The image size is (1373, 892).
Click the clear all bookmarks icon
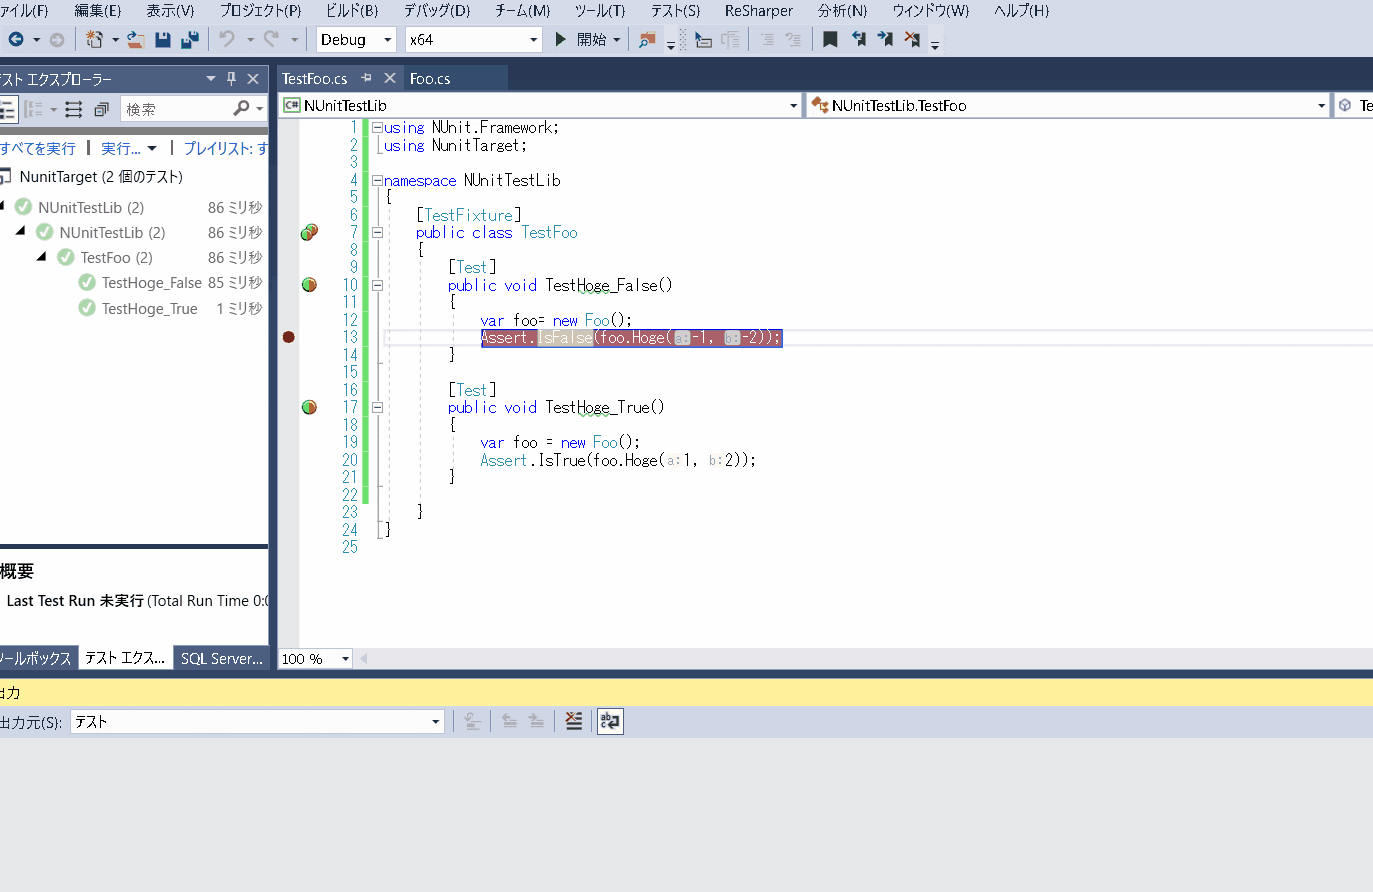pos(912,40)
